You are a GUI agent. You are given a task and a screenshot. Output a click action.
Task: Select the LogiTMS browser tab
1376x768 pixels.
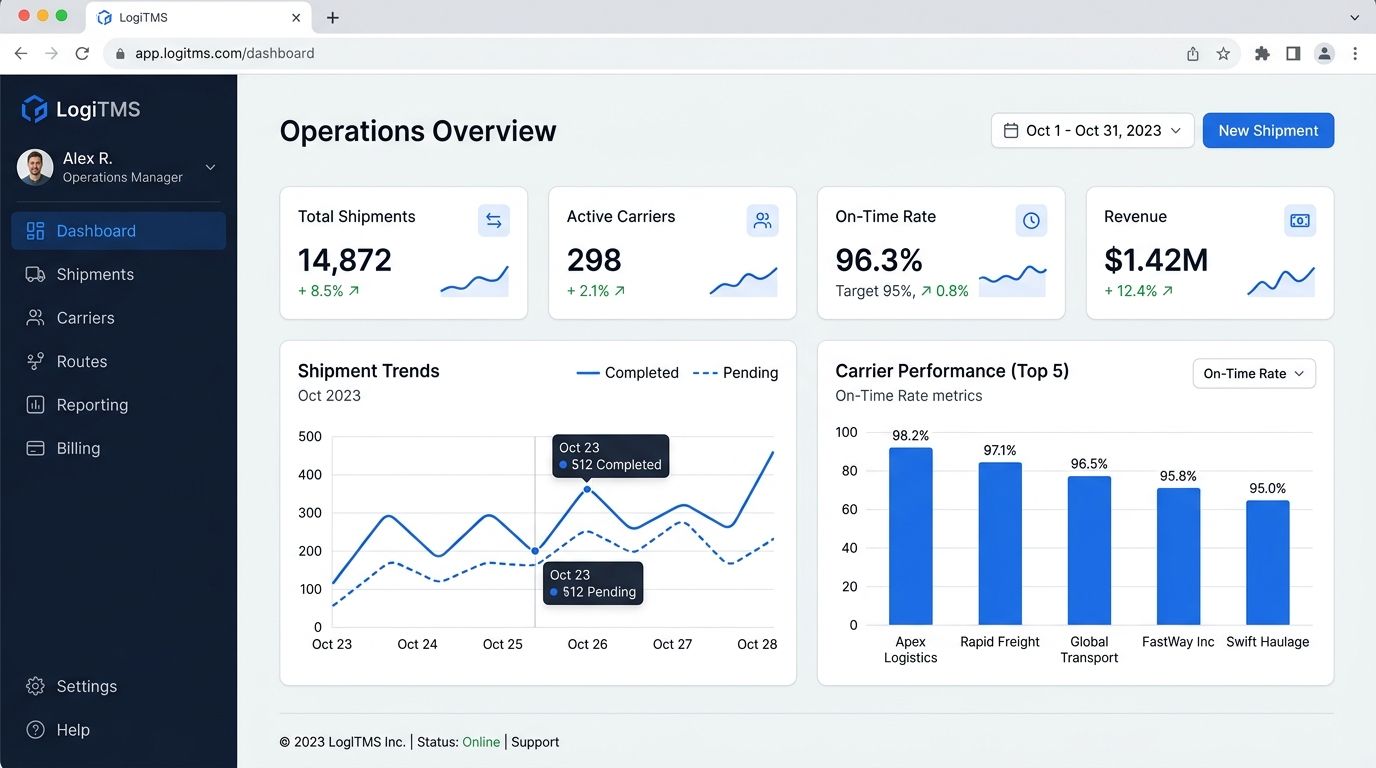tap(200, 18)
